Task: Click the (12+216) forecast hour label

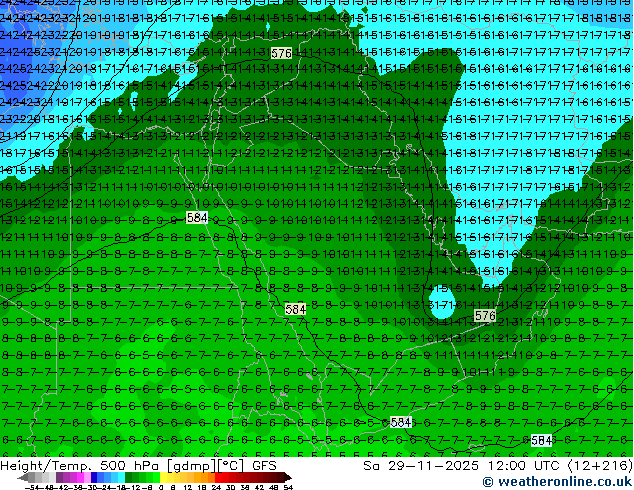Action: click(x=601, y=465)
